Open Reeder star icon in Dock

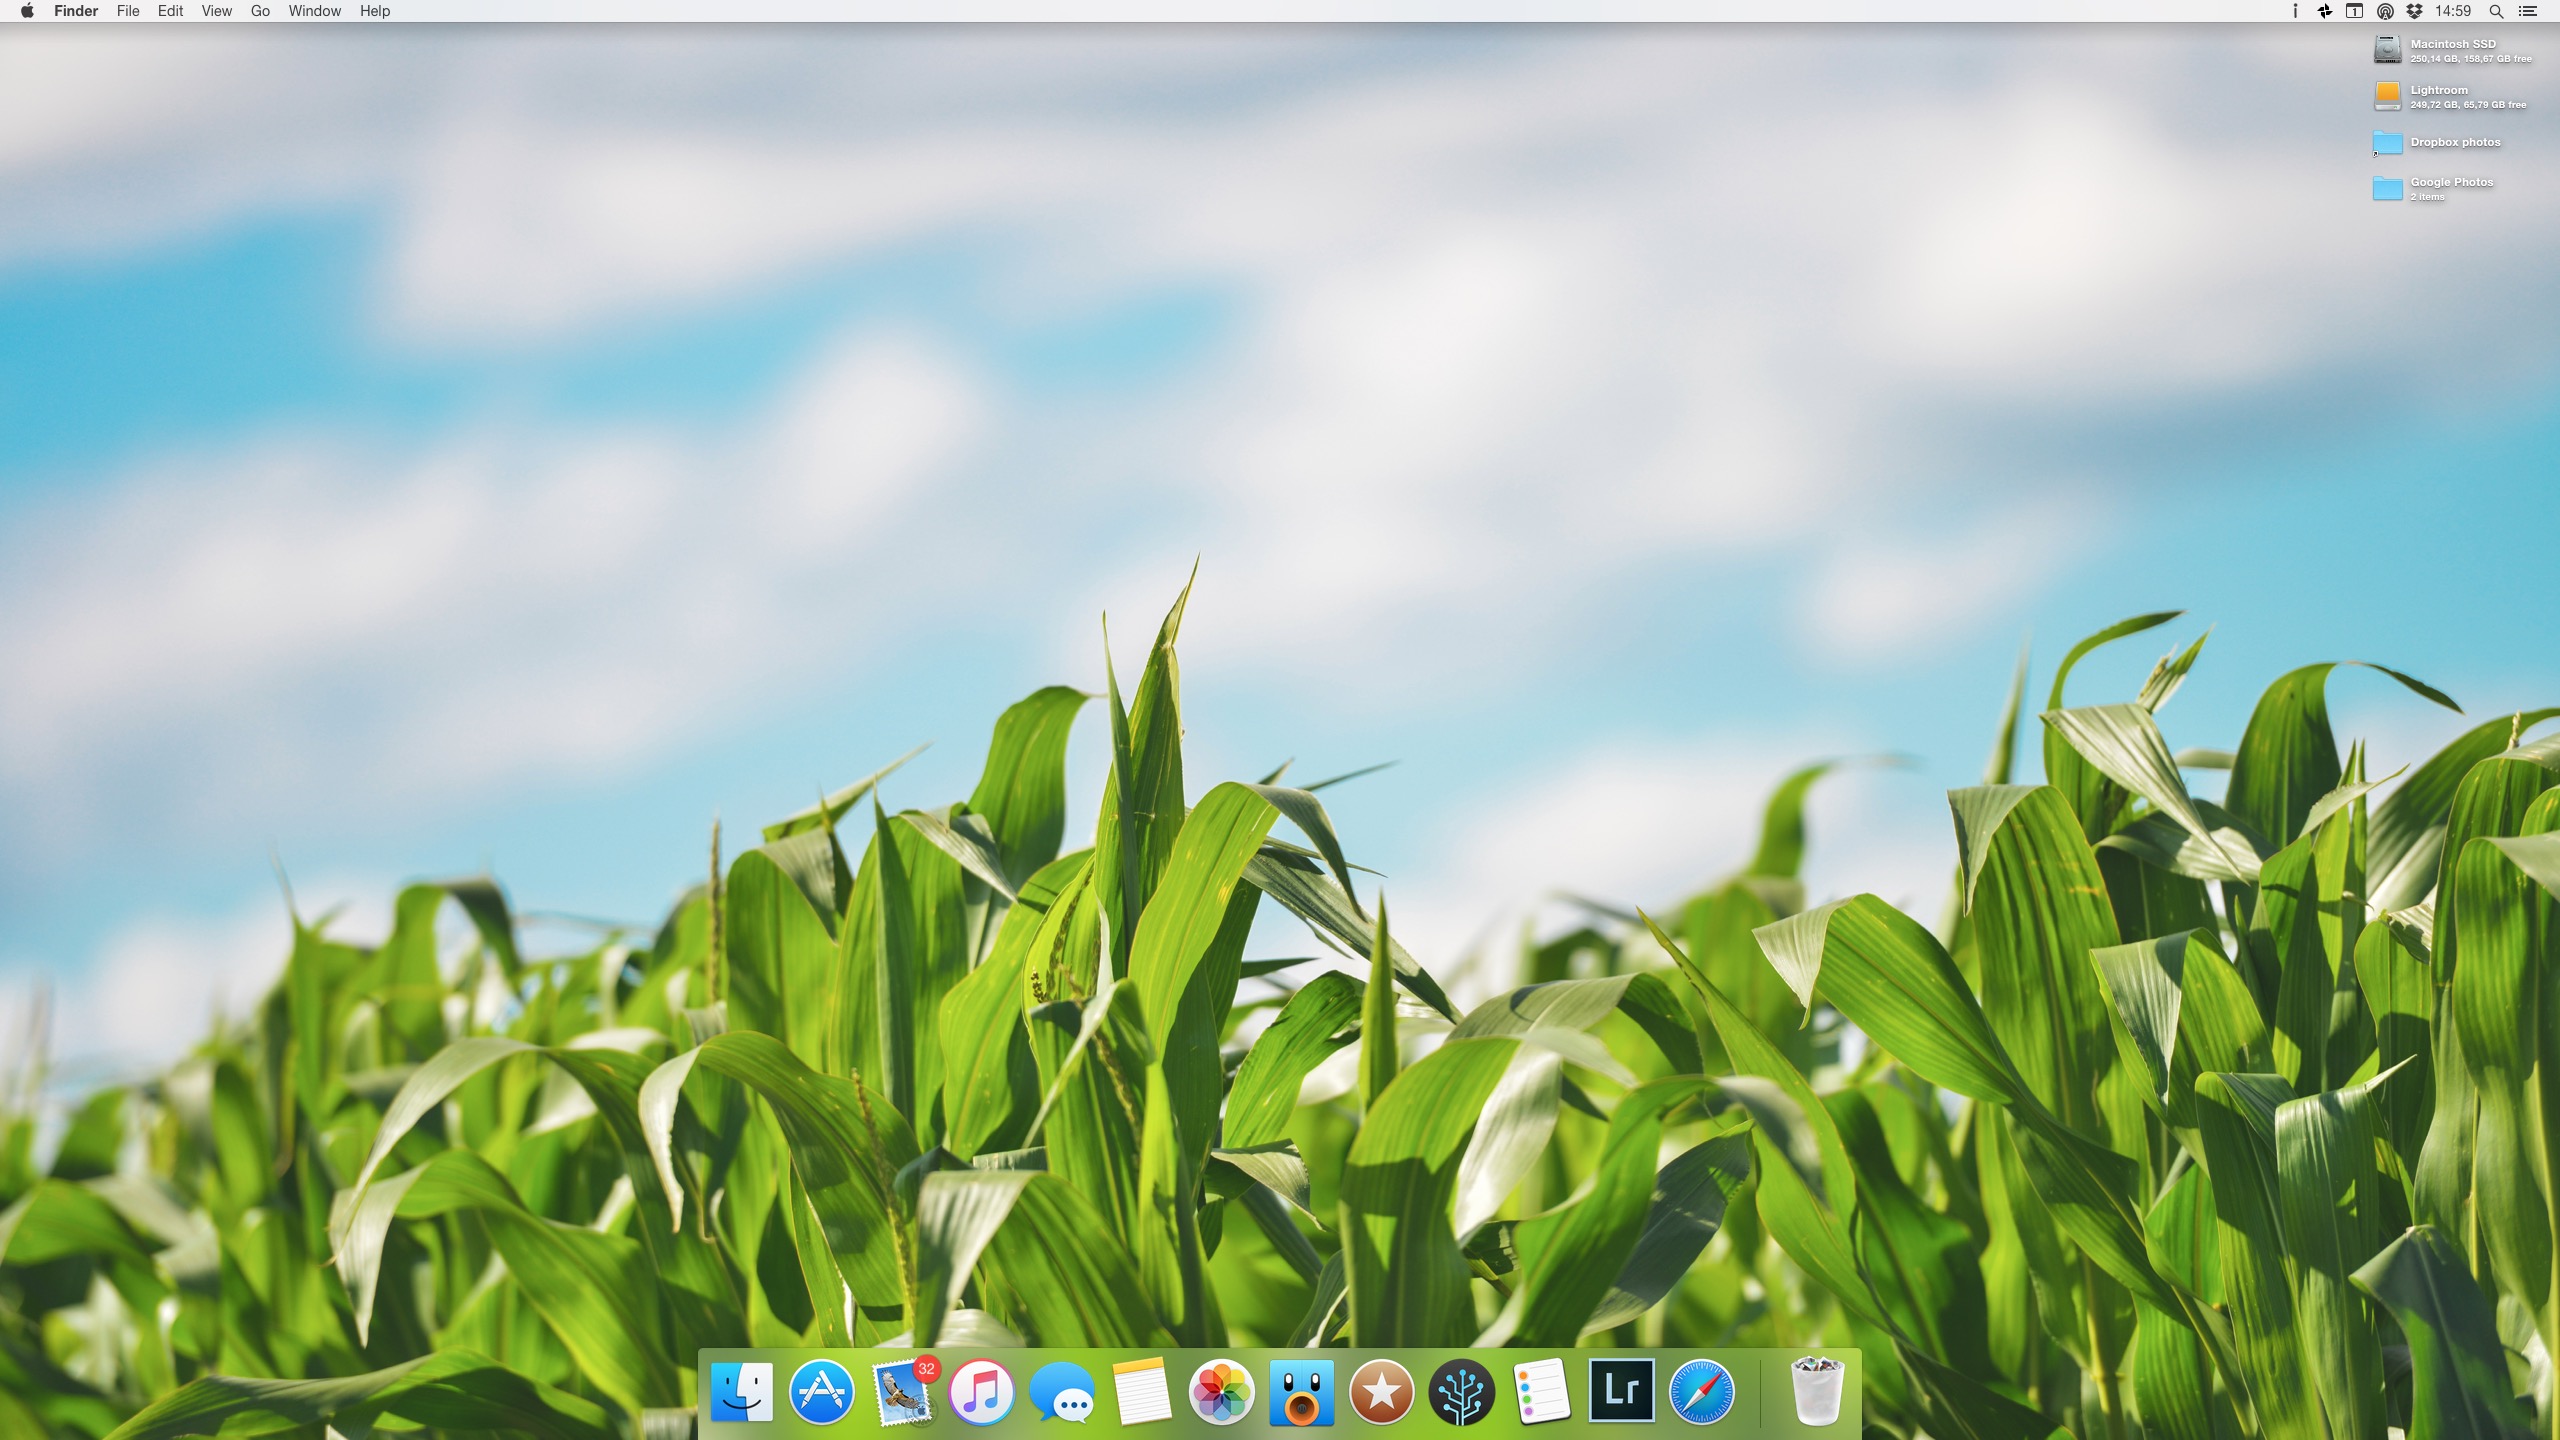(x=1381, y=1392)
